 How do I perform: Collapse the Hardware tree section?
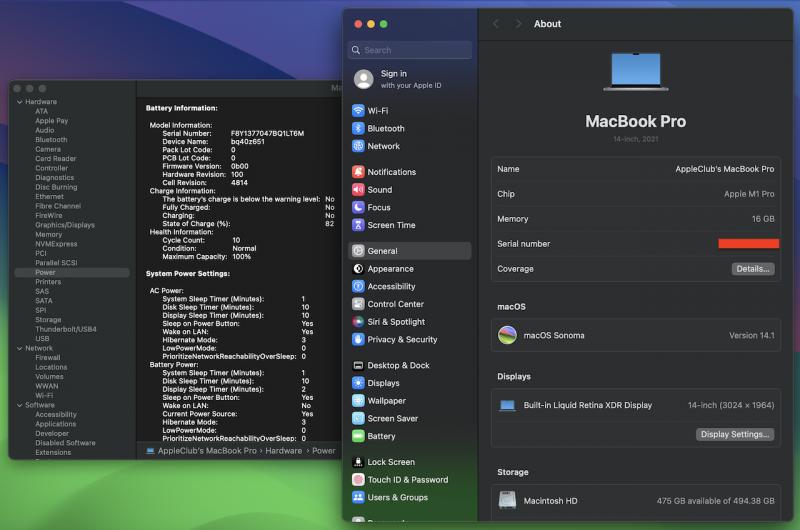[19, 102]
